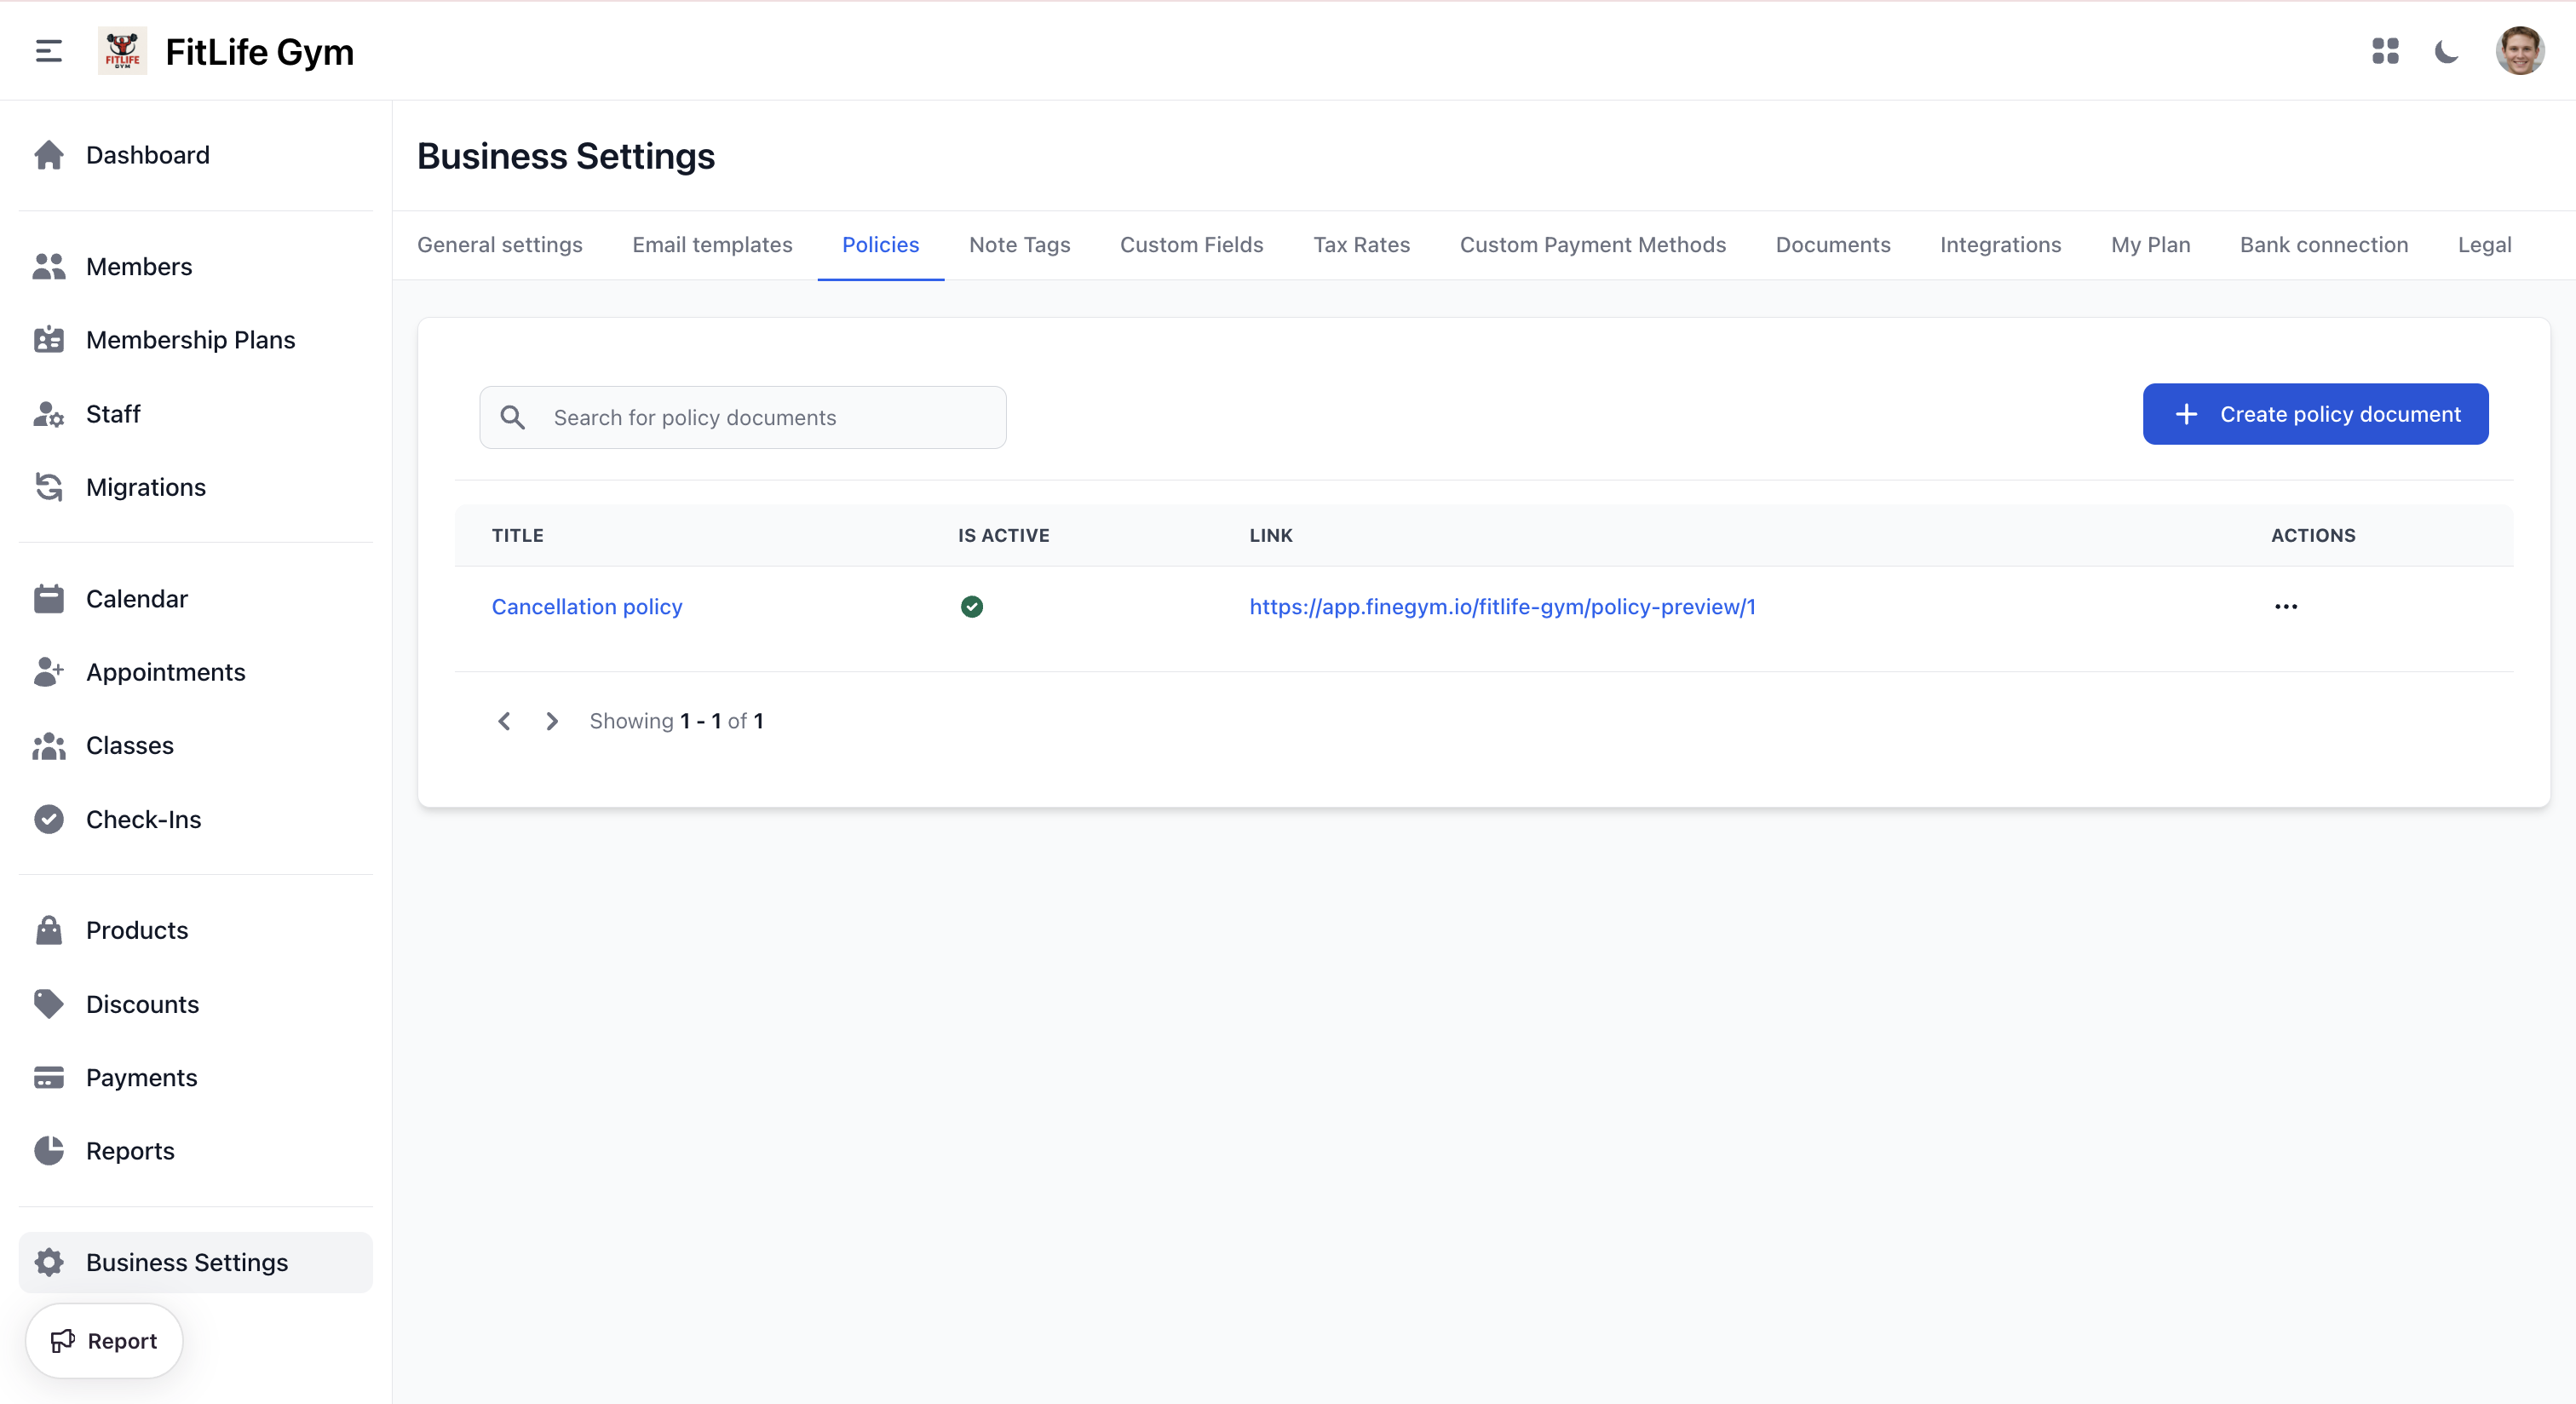Open Migrations from the sidebar
Image resolution: width=2576 pixels, height=1404 pixels.
tap(145, 487)
